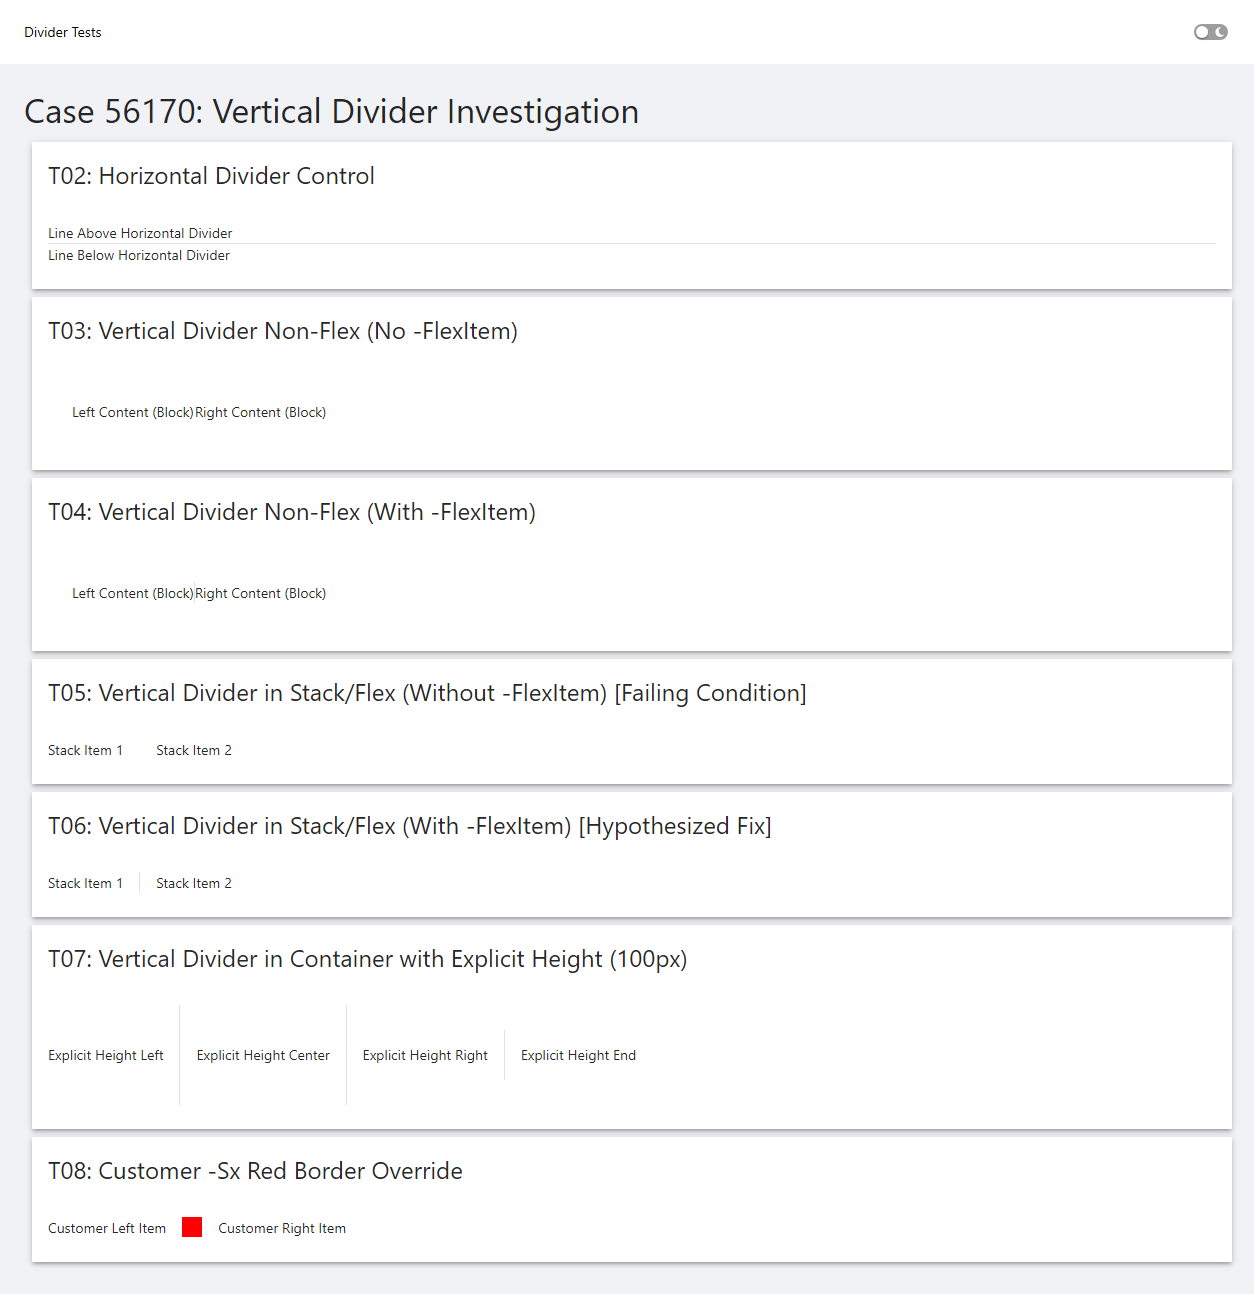Select the T08 Red Border Override heading

tap(255, 1171)
